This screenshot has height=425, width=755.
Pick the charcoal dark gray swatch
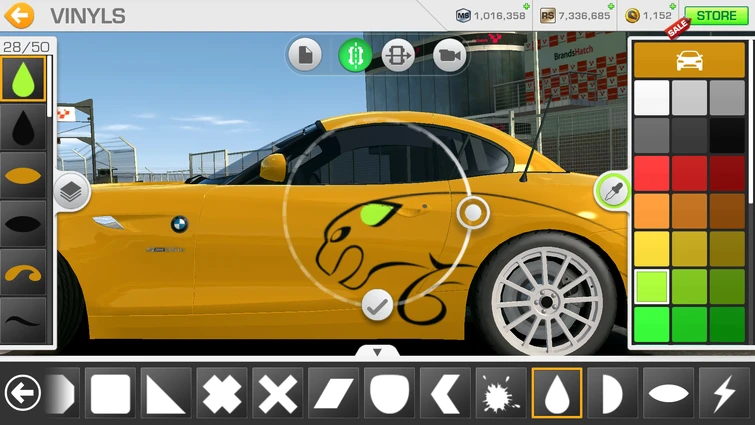(x=689, y=135)
